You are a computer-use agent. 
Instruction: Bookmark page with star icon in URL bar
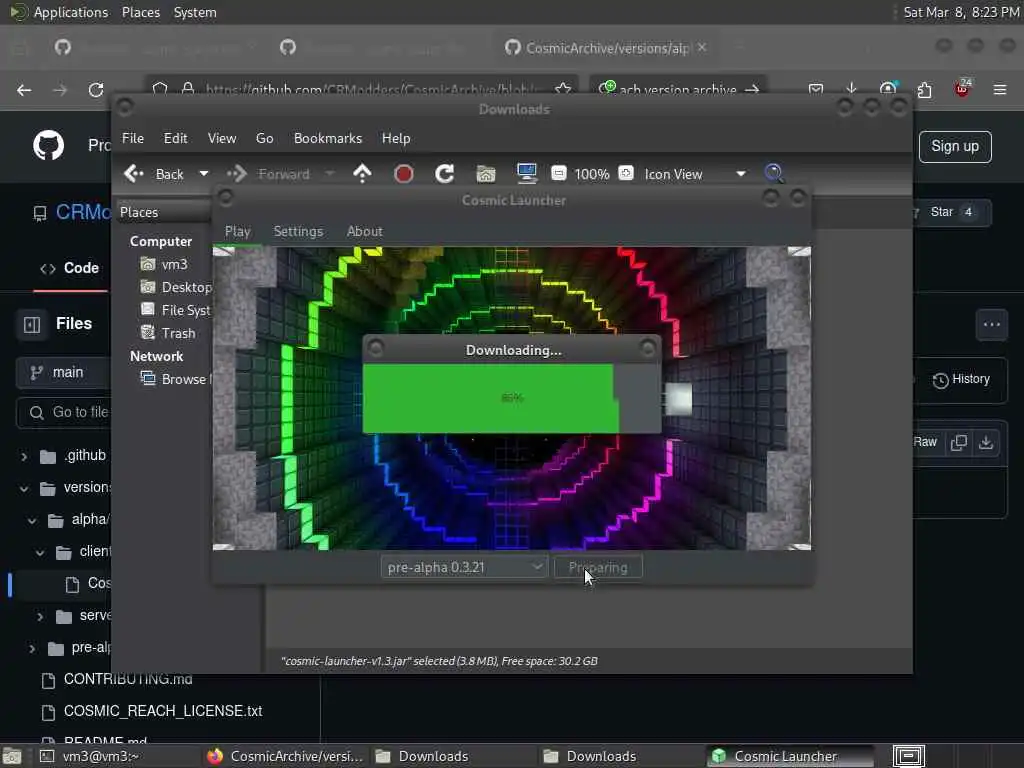563,89
